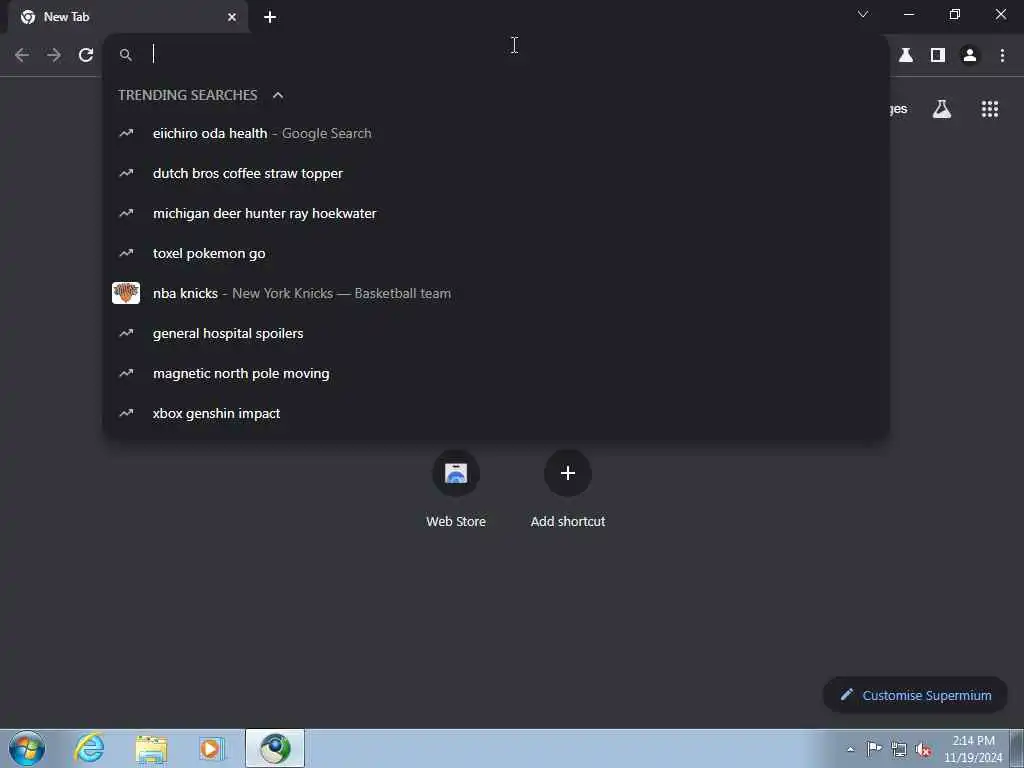Choose suggestion nba knicks
Screen dimensions: 1024x768
(x=496, y=293)
